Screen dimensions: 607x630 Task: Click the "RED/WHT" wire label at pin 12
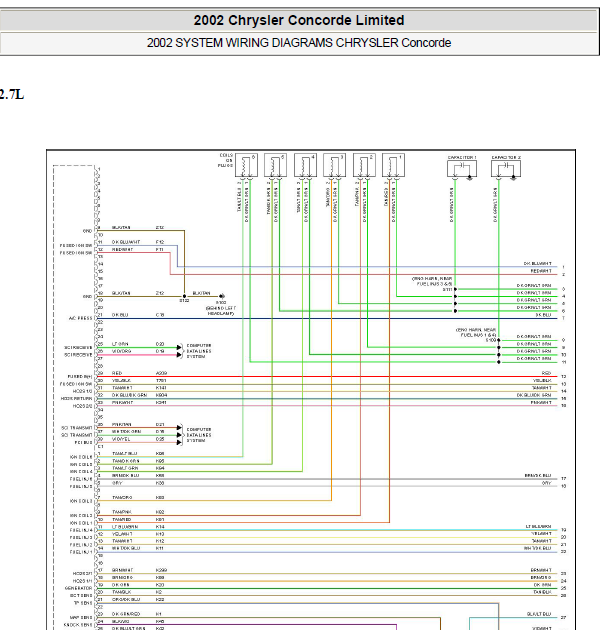click(122, 249)
